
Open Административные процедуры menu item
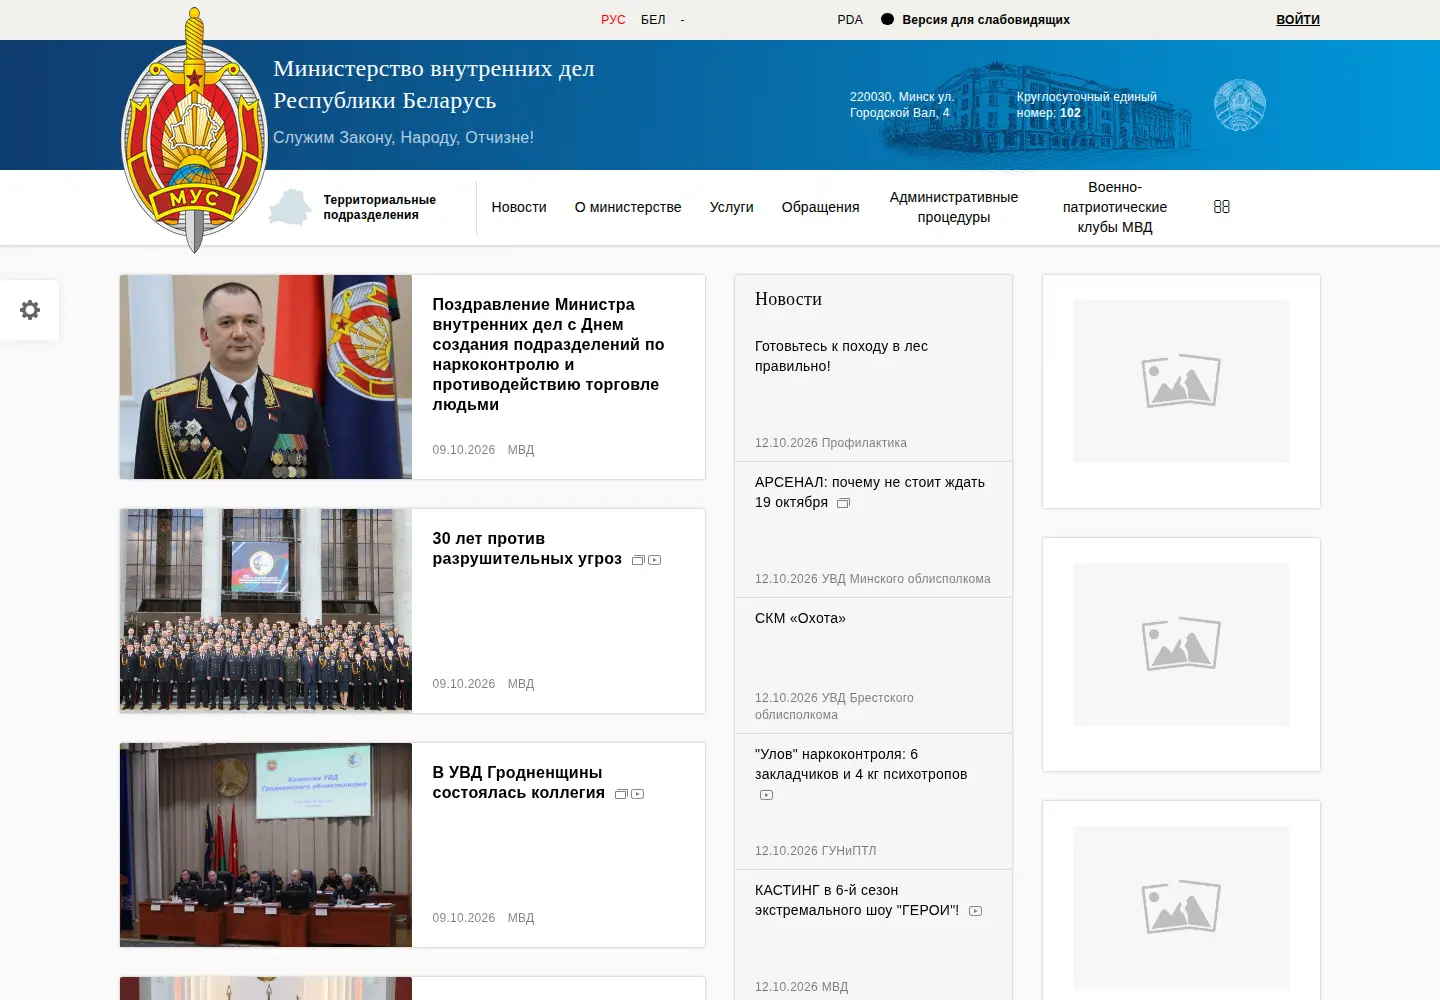954,207
